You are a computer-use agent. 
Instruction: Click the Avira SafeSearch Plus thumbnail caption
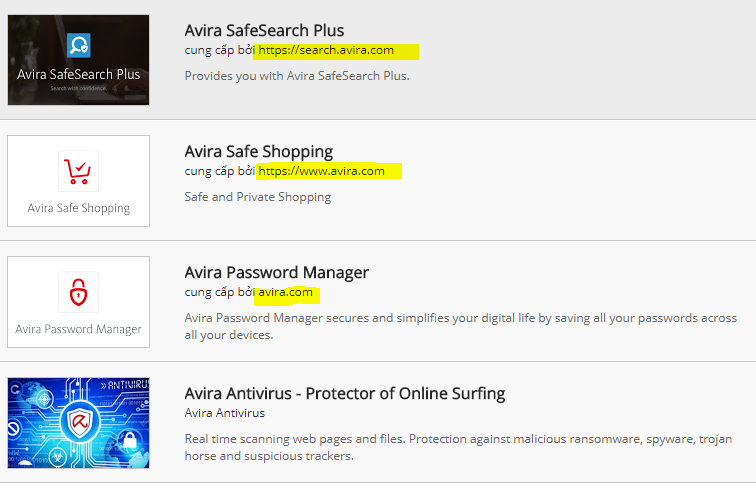click(79, 74)
